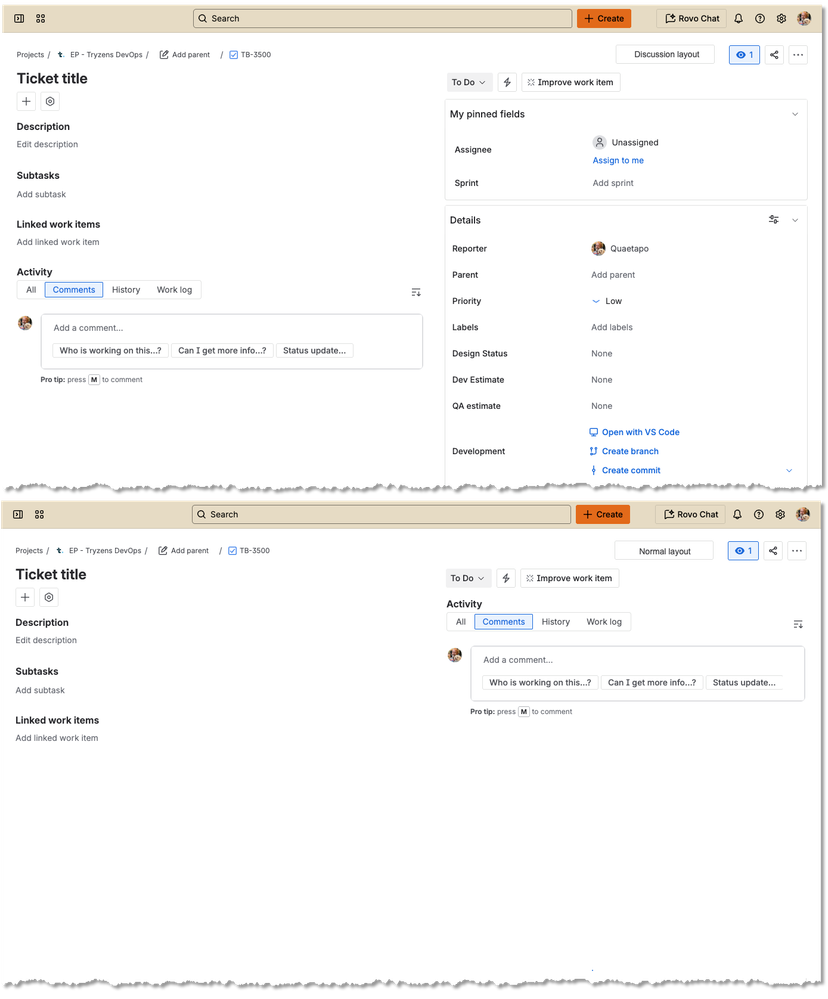Click the notifications bell in the upper window
Screen dimensions: 828x999
click(738, 18)
